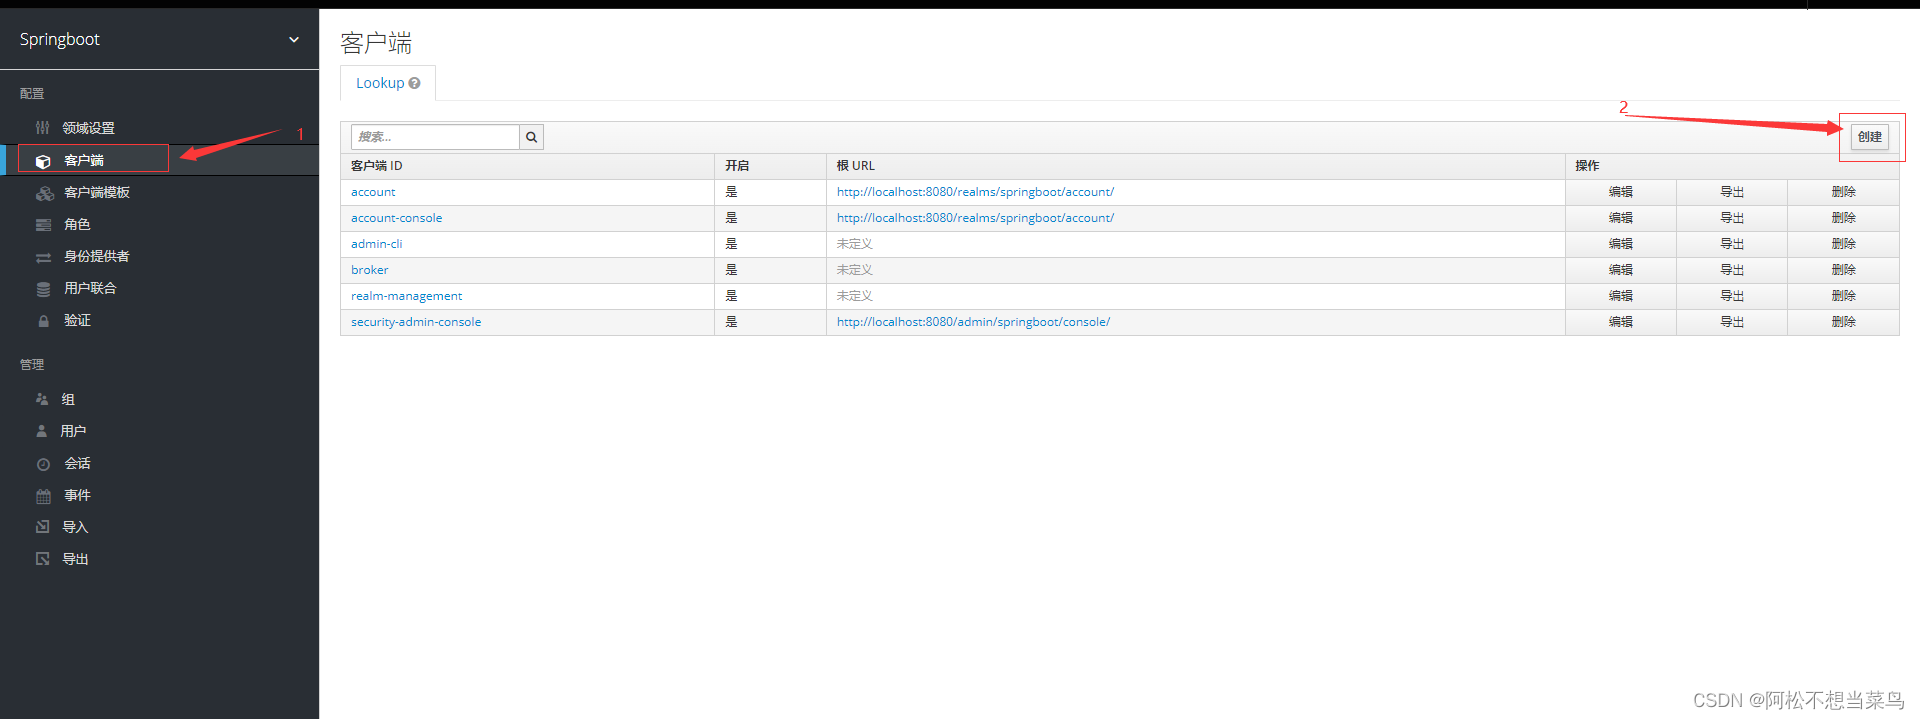Open the Lookup tab
1920x719 pixels.
388,83
